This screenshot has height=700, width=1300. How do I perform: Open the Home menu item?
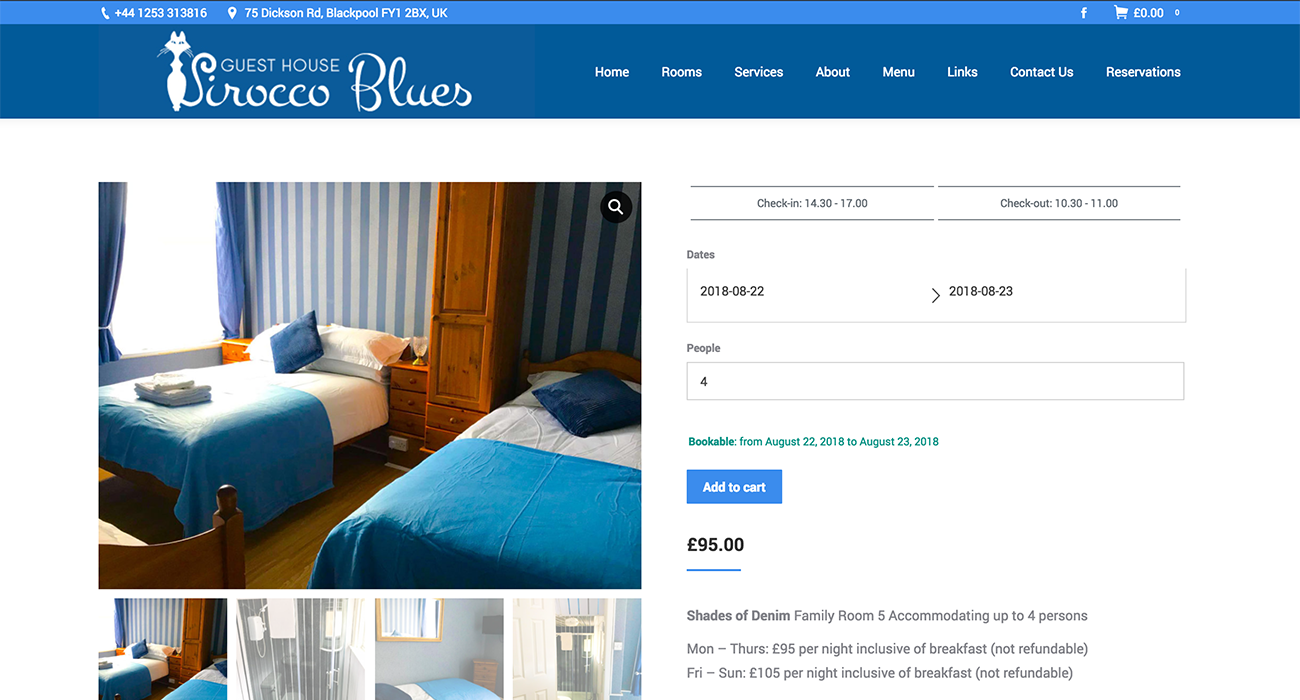612,72
